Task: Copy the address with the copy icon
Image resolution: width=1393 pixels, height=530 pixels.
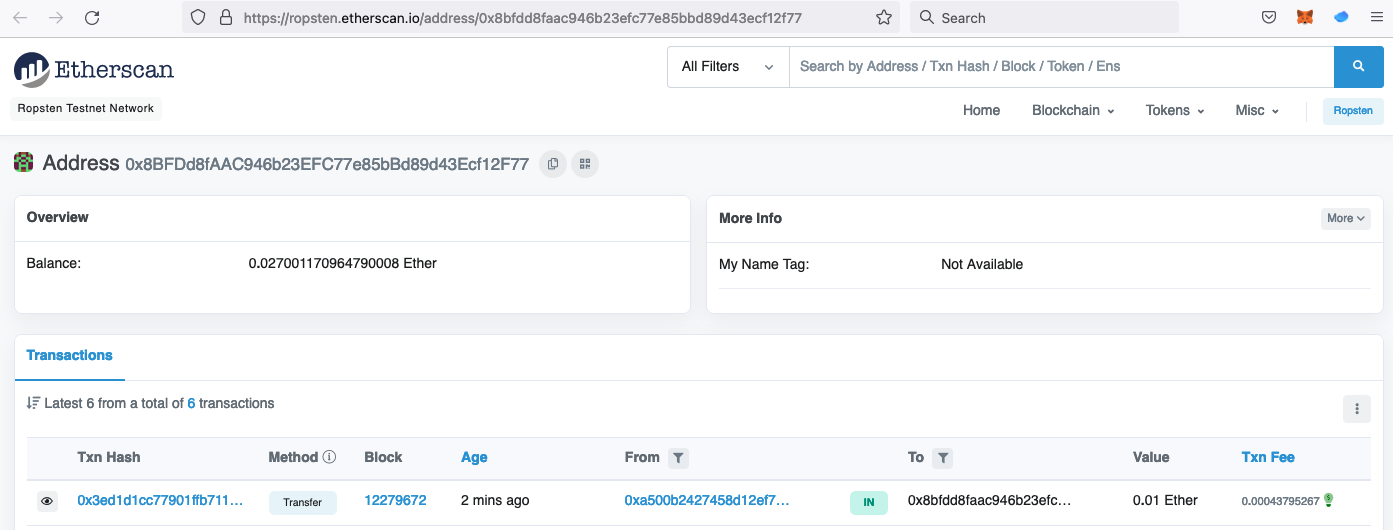Action: pyautogui.click(x=553, y=164)
